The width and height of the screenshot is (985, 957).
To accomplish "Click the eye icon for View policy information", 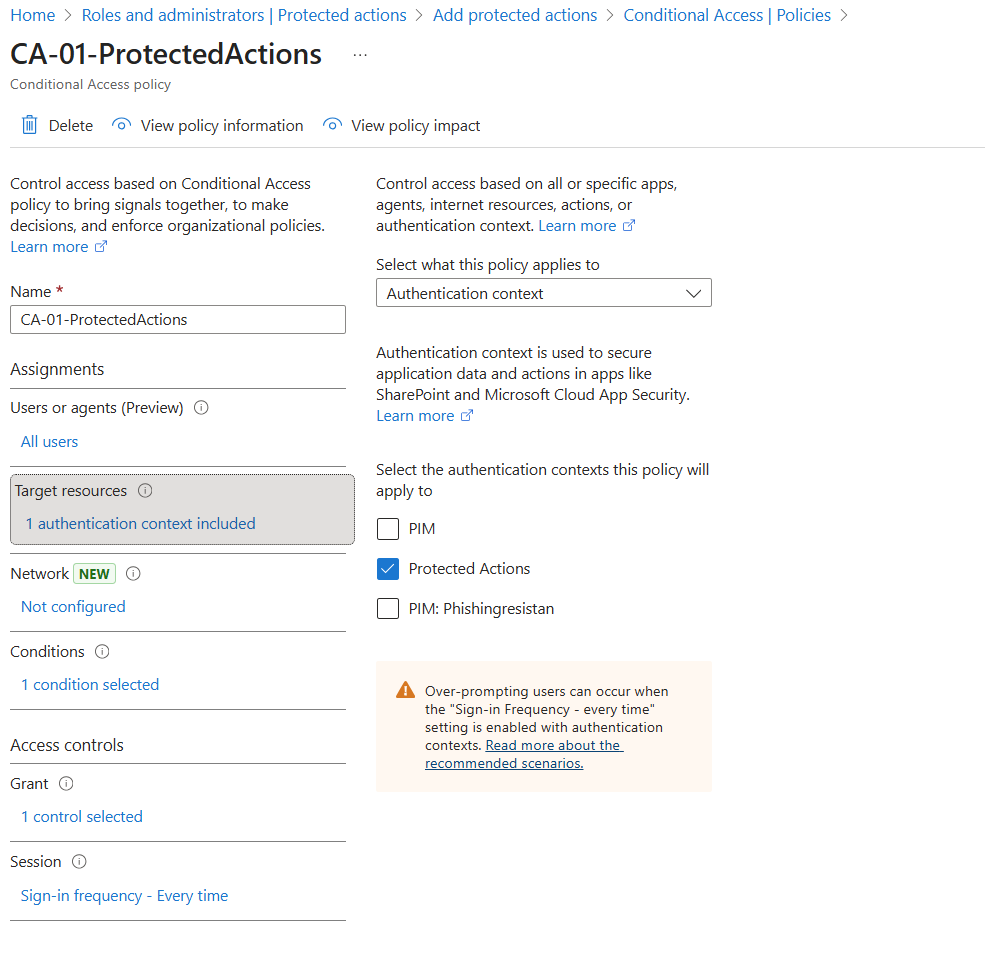I will click(121, 125).
